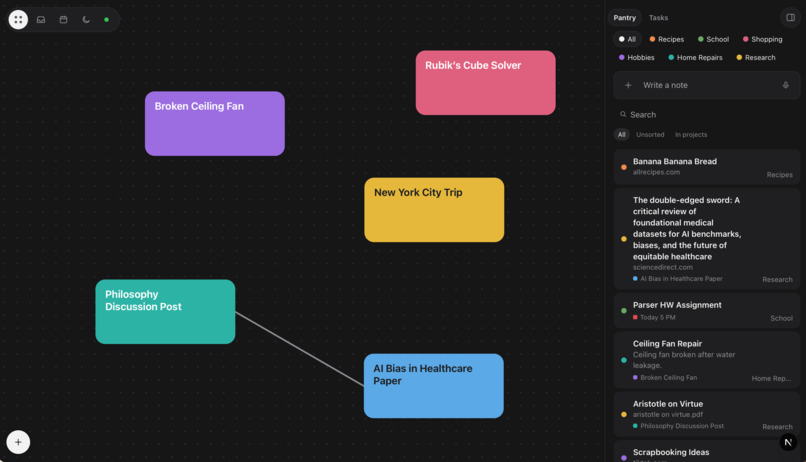Screen dimensions: 806x462
Task: Click the Write a note field
Action: [x=706, y=85]
